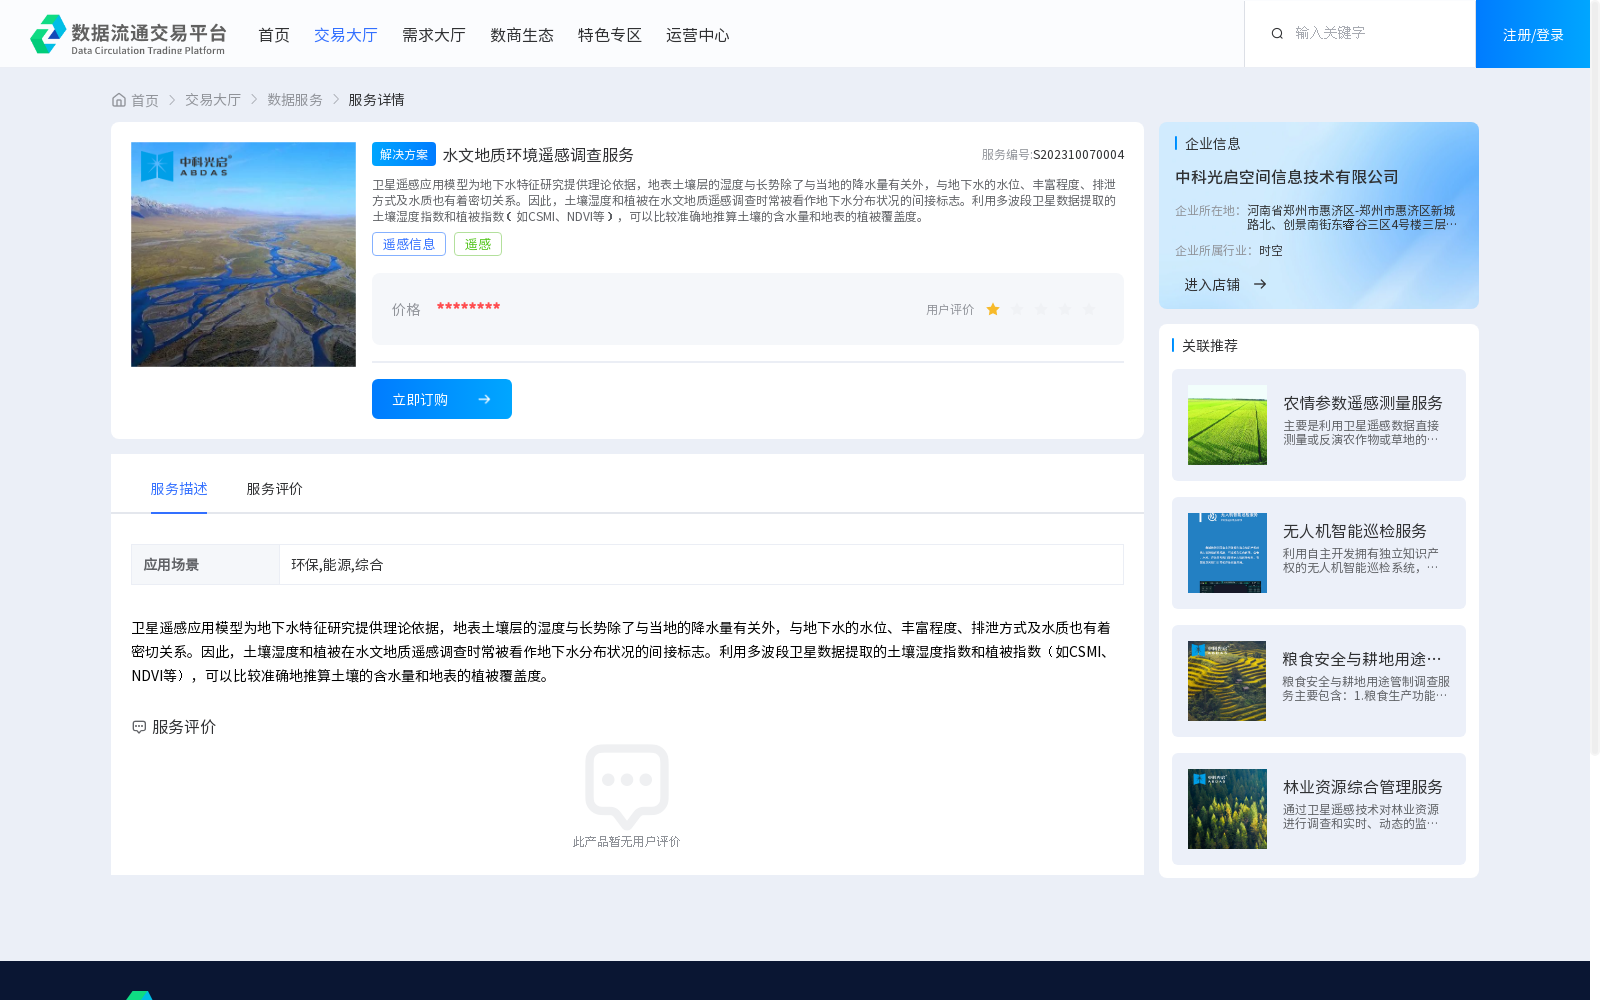Click the fourth rating star

click(1065, 310)
